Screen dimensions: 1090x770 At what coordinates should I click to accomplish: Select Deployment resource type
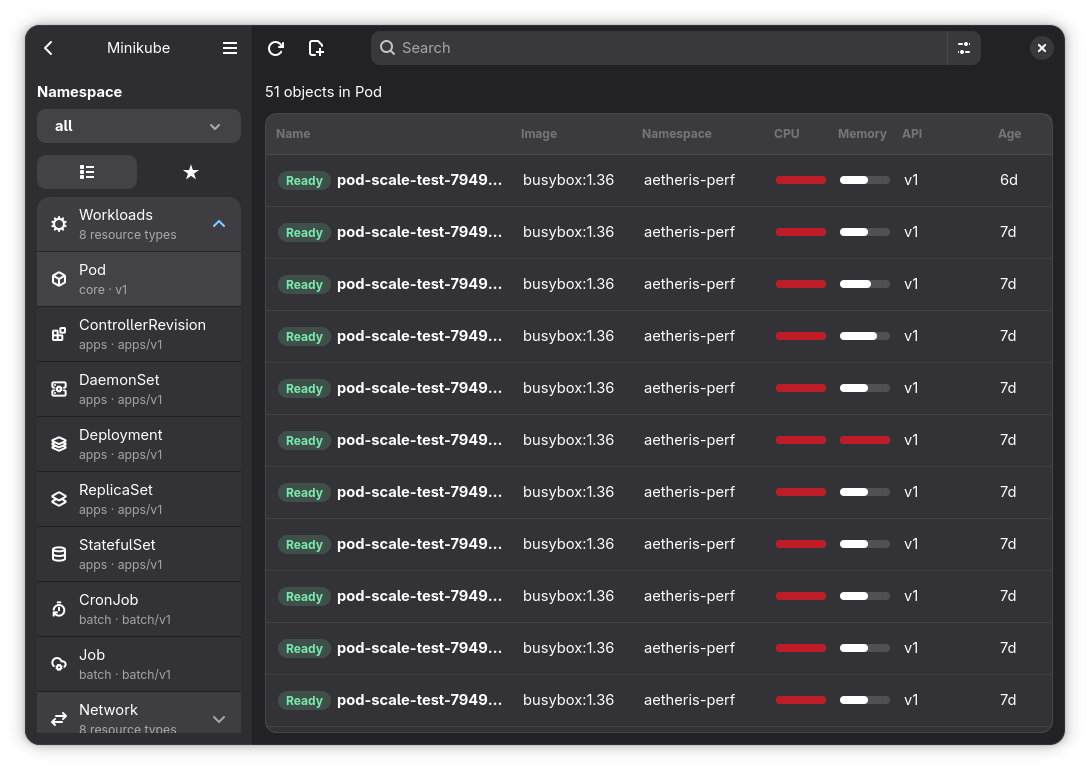coord(139,444)
